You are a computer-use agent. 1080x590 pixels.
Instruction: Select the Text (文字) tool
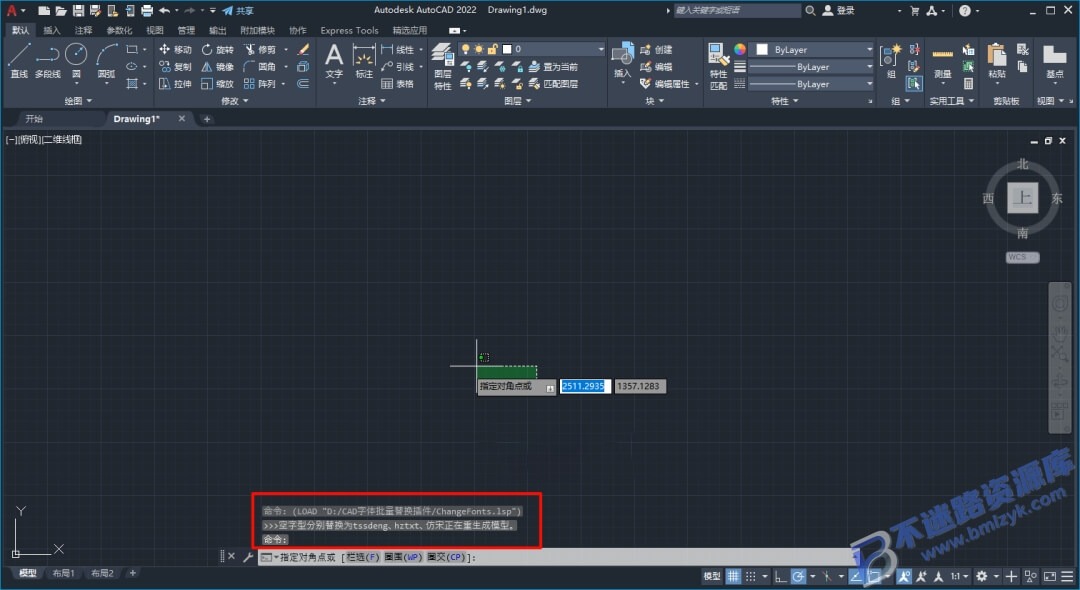tap(334, 61)
